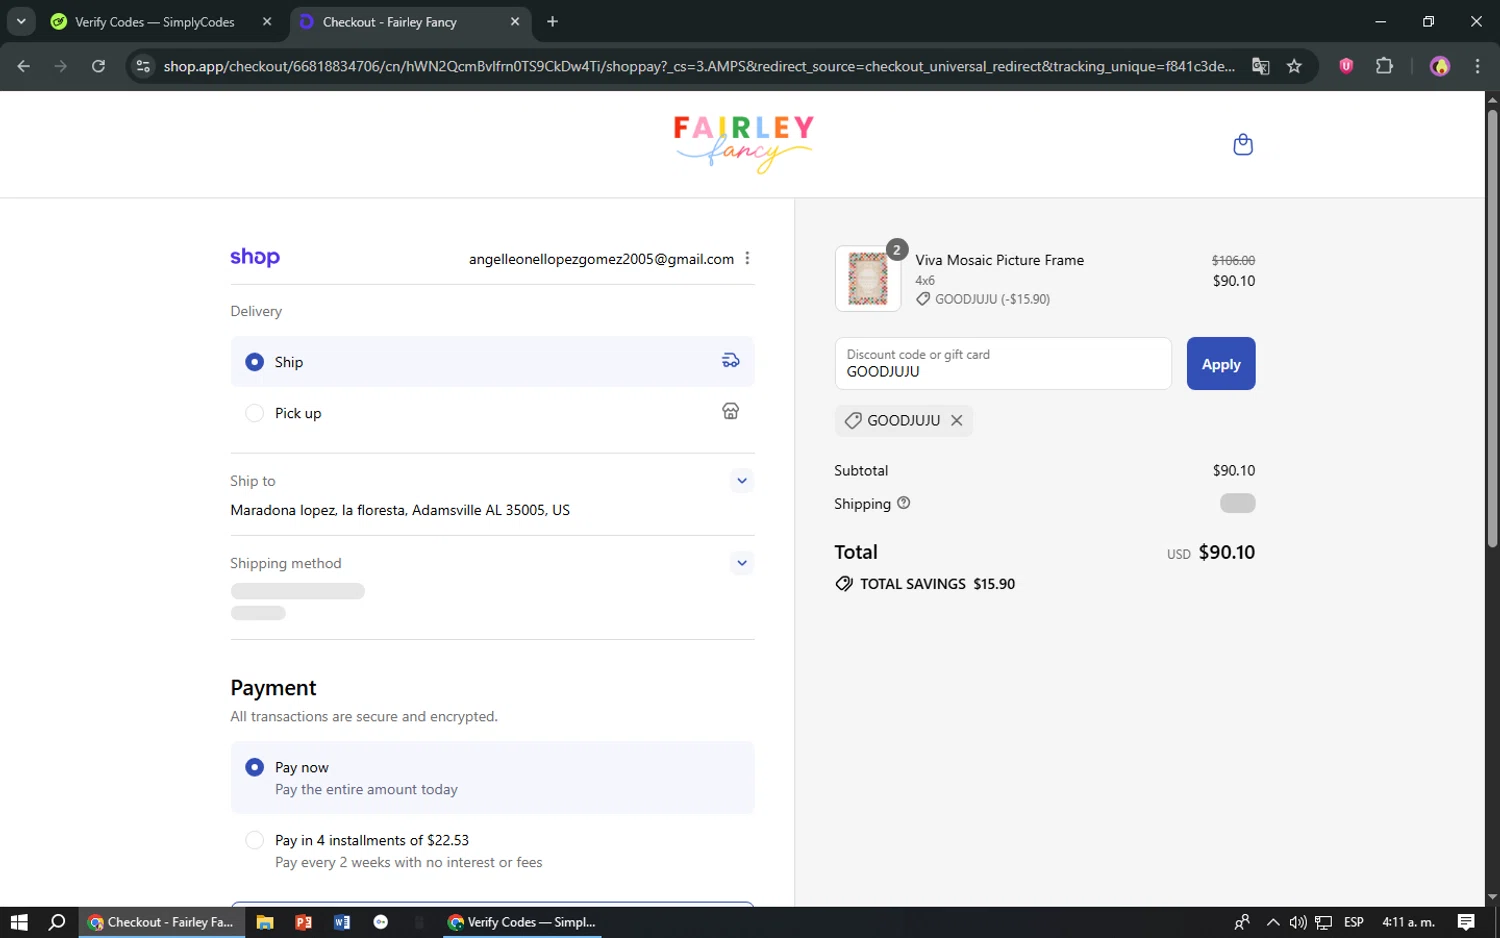Close the Verify Codes tab
The image size is (1500, 938).
click(267, 21)
